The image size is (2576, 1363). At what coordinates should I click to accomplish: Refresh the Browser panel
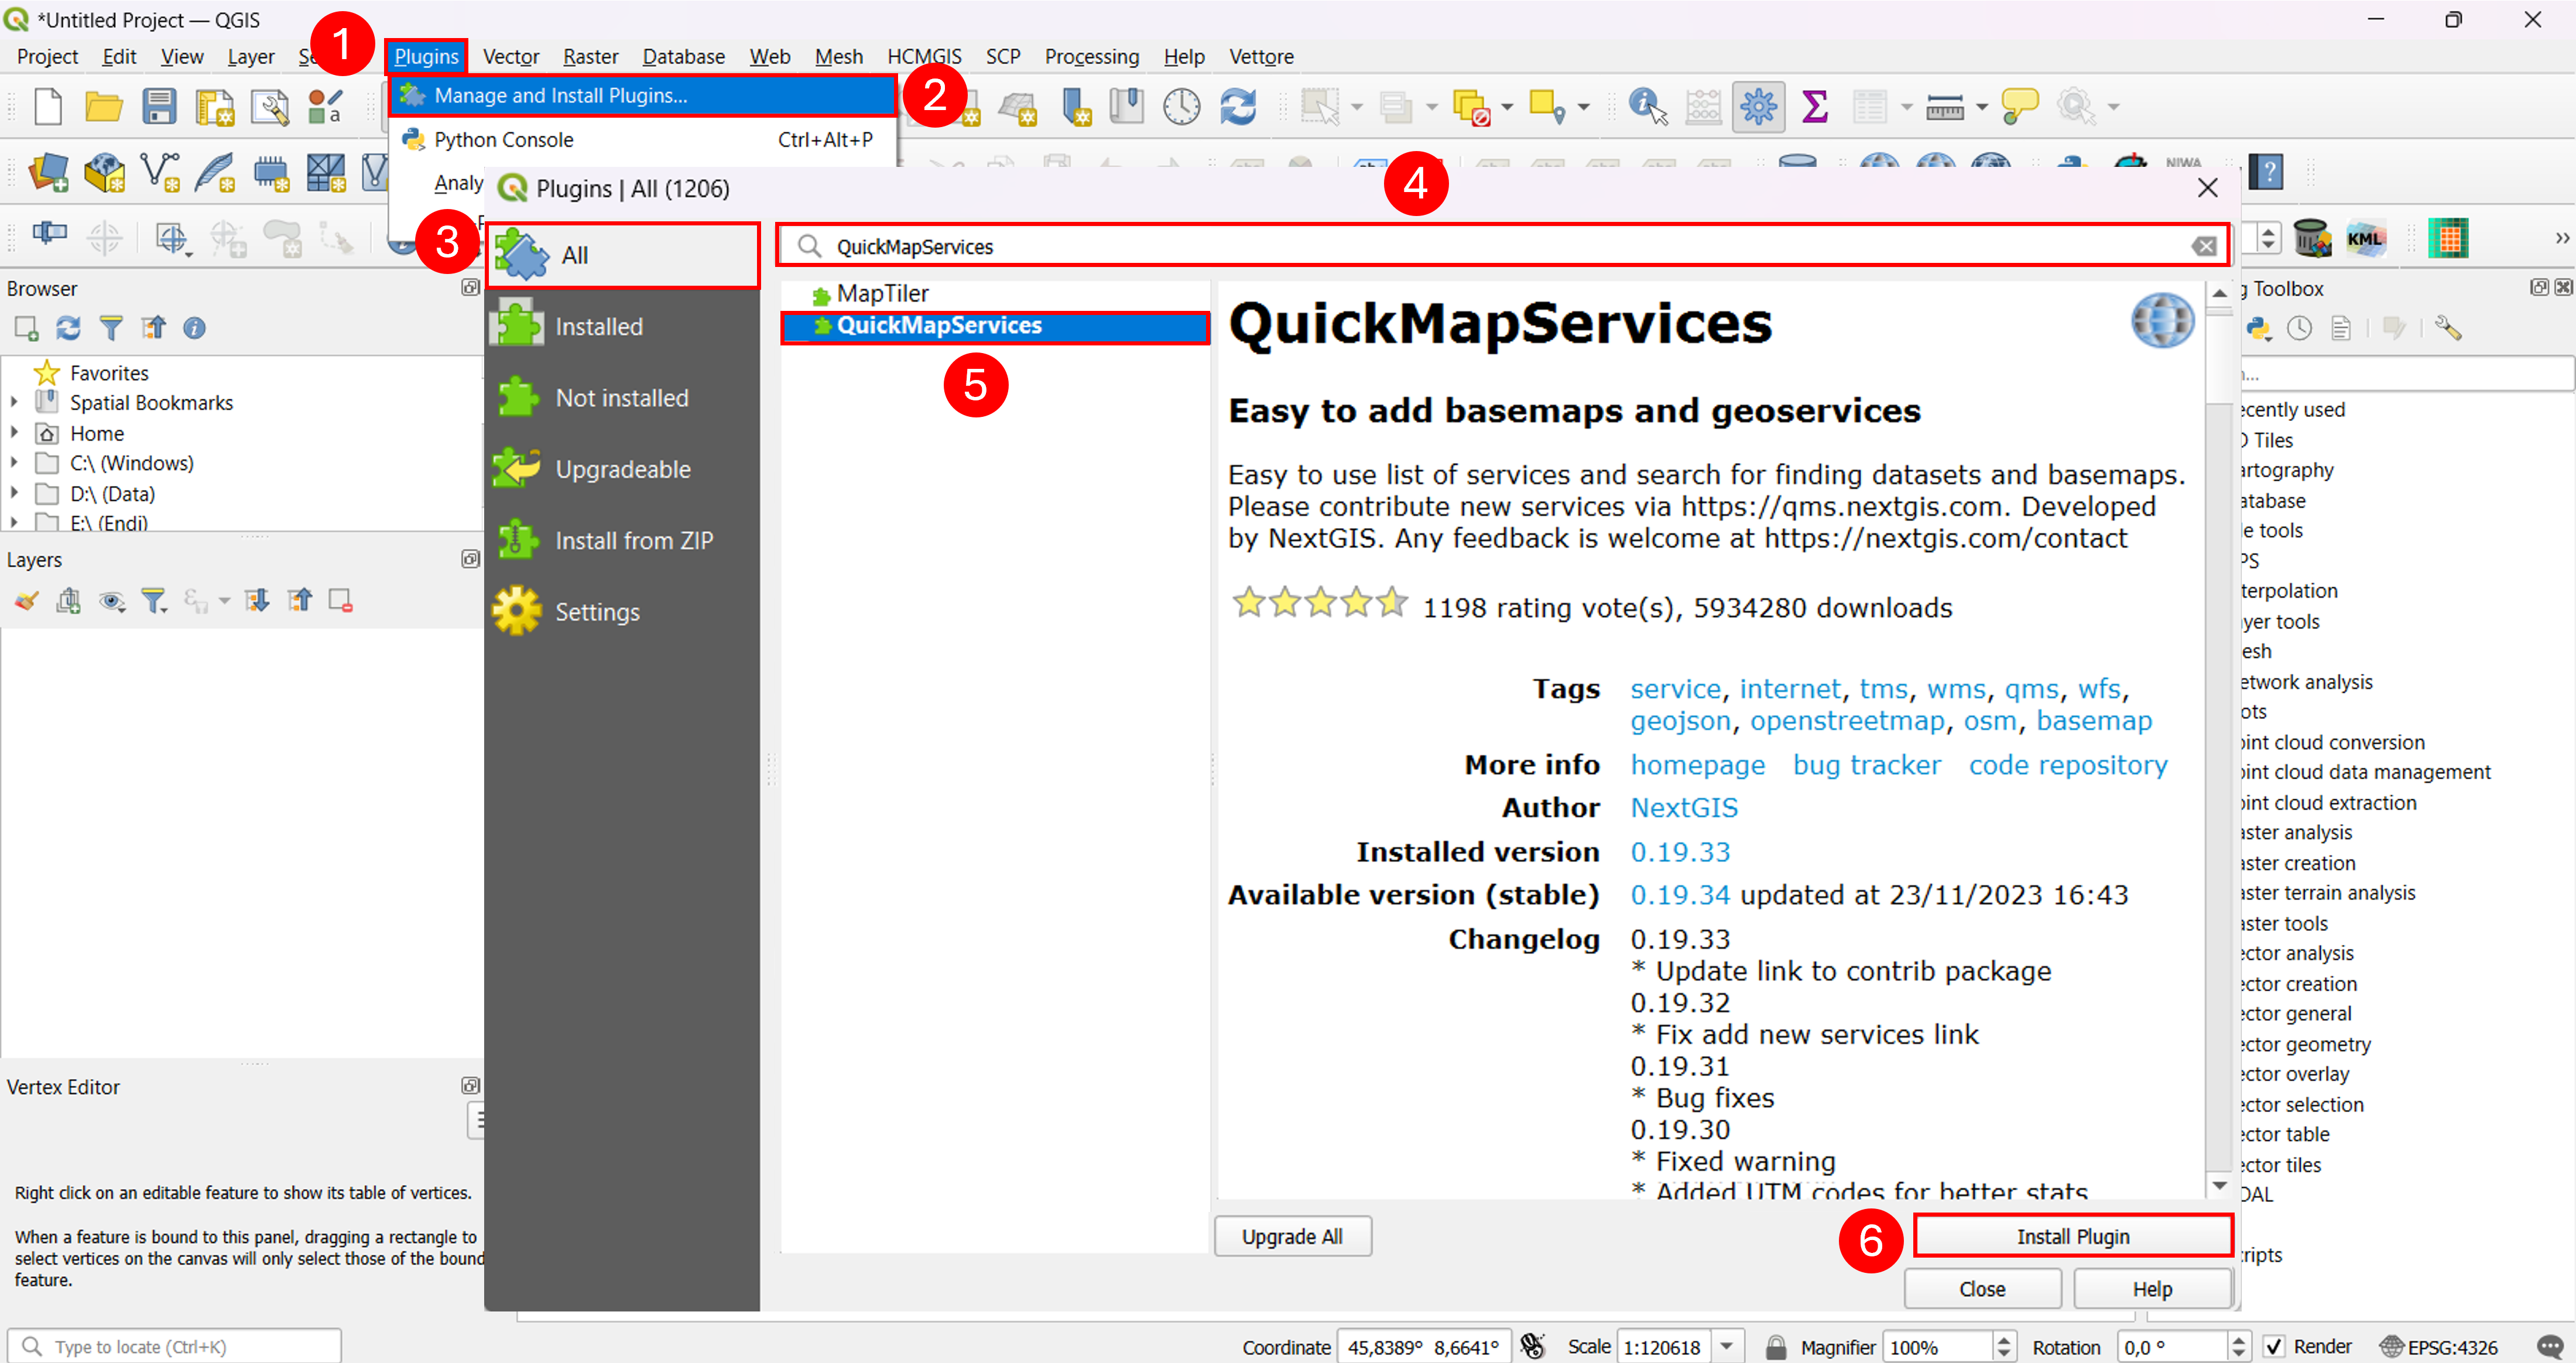pyautogui.click(x=68, y=328)
